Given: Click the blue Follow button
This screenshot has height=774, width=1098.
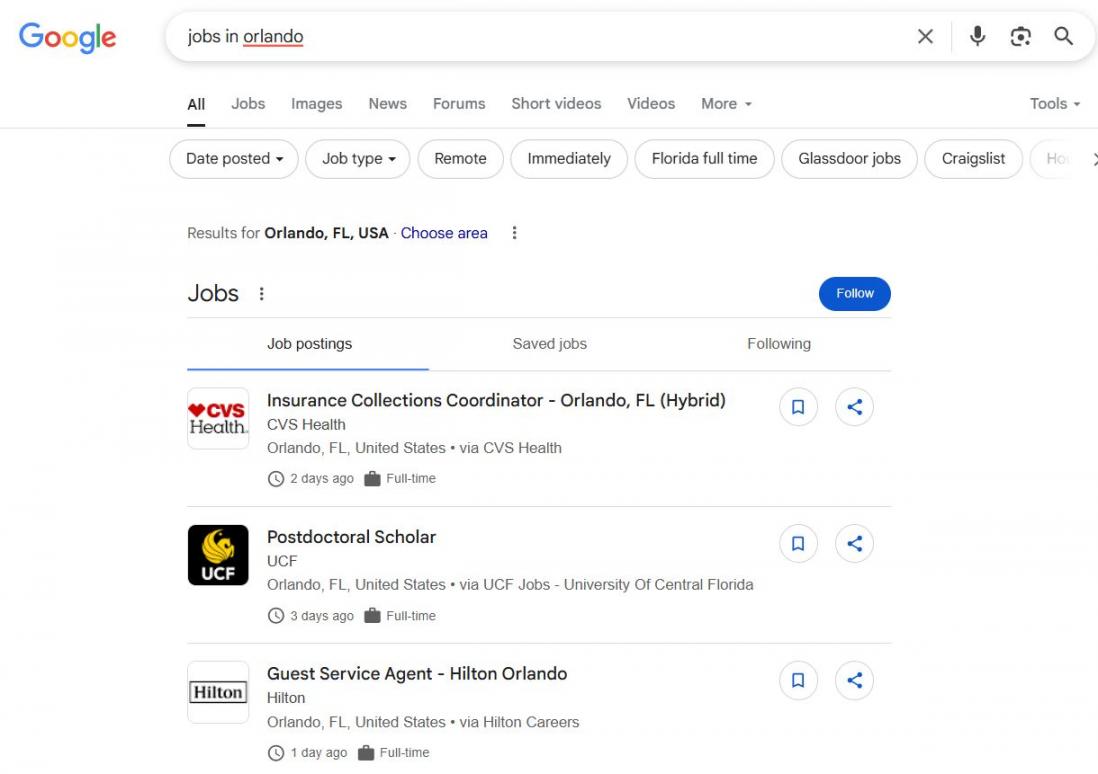Looking at the screenshot, I should click(854, 293).
